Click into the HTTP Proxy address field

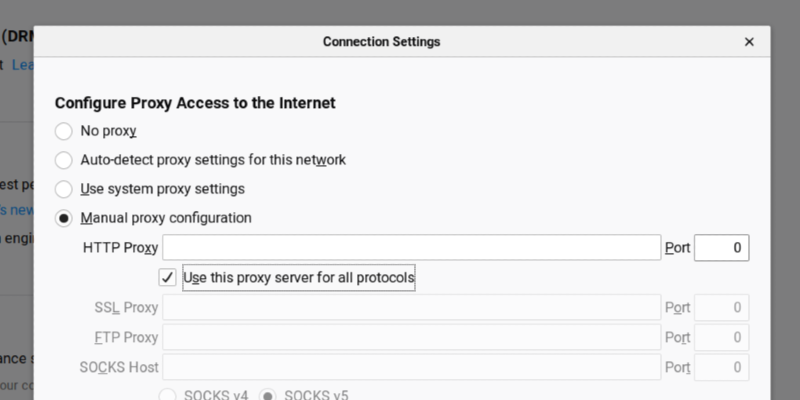[x=411, y=248]
